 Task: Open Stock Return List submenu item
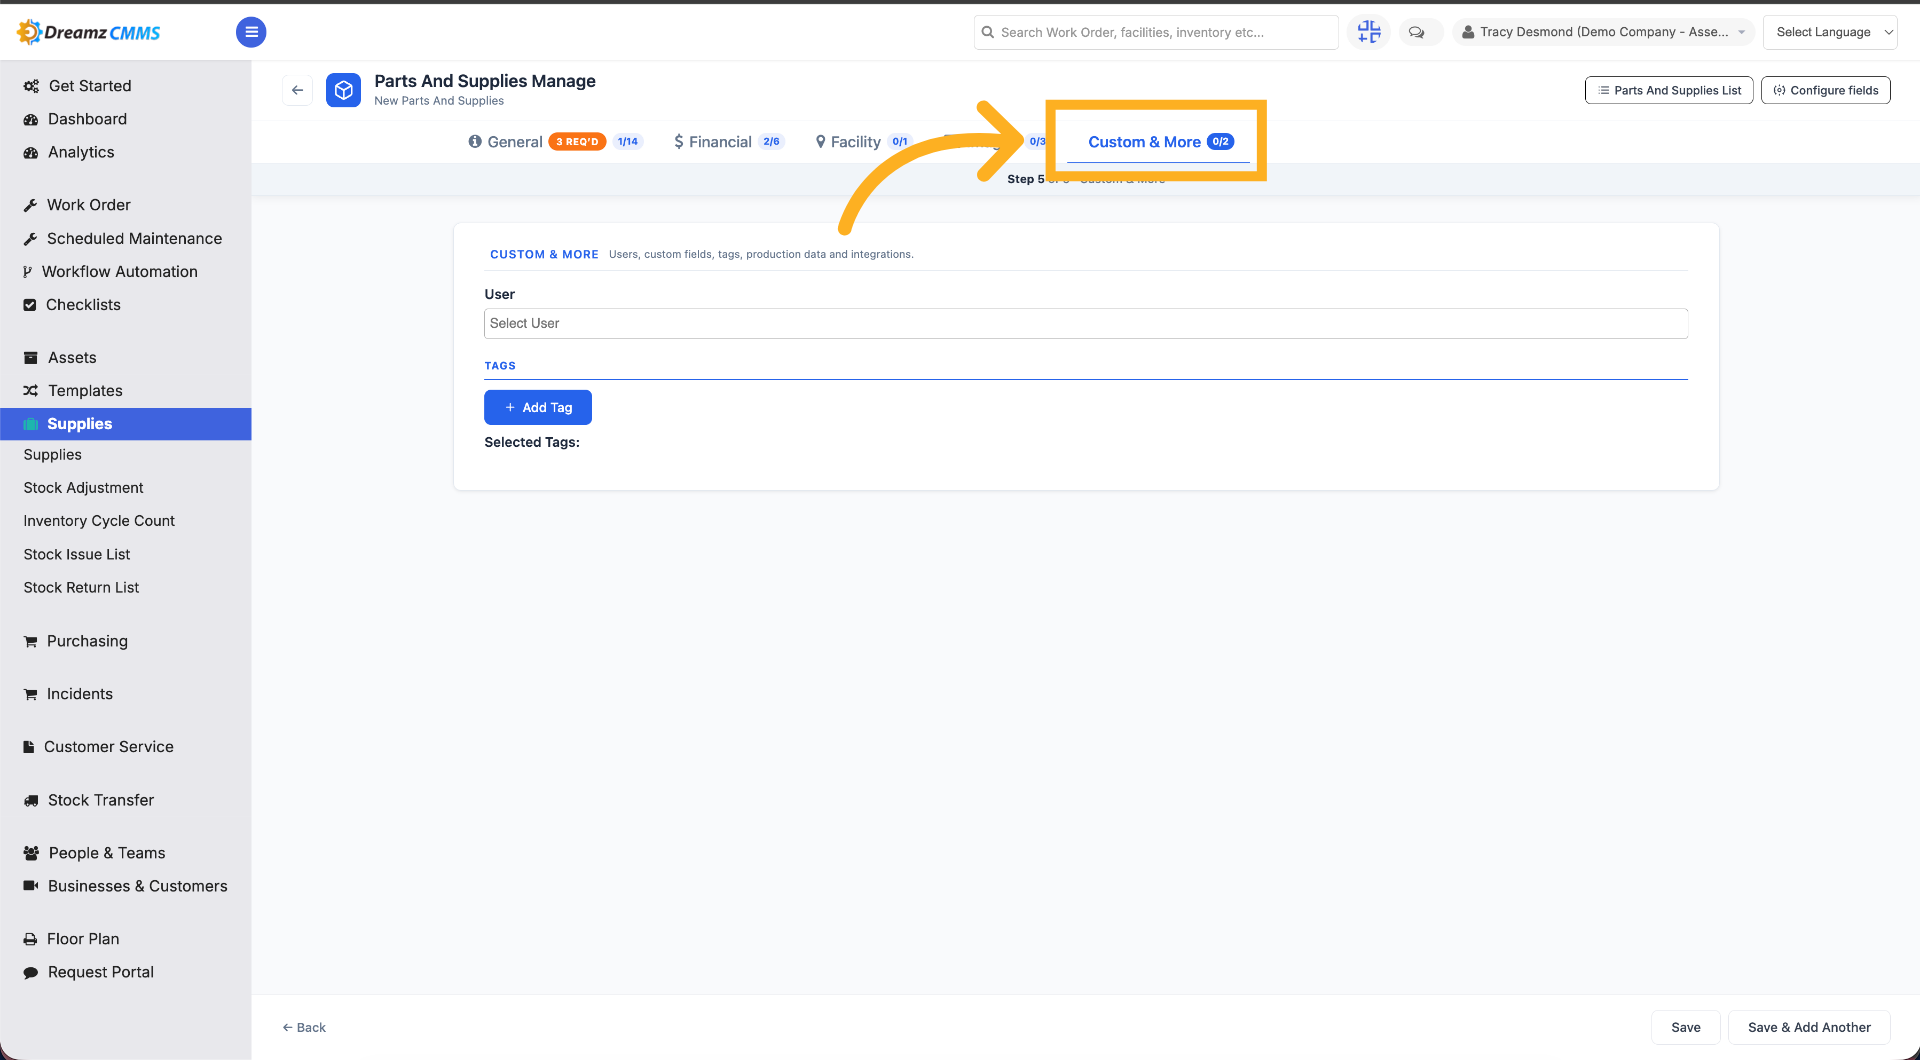81,588
